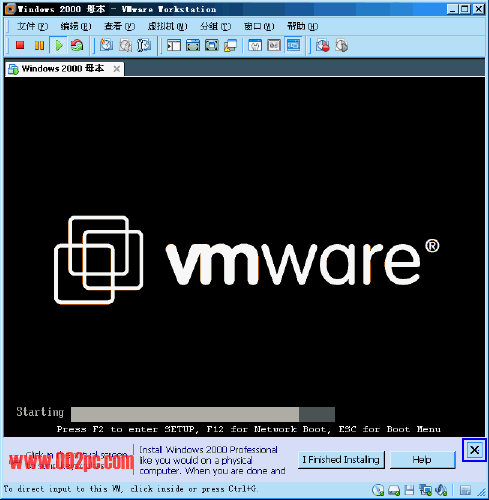Open the 帮助 (H) menu
The image size is (489, 500).
302,26
